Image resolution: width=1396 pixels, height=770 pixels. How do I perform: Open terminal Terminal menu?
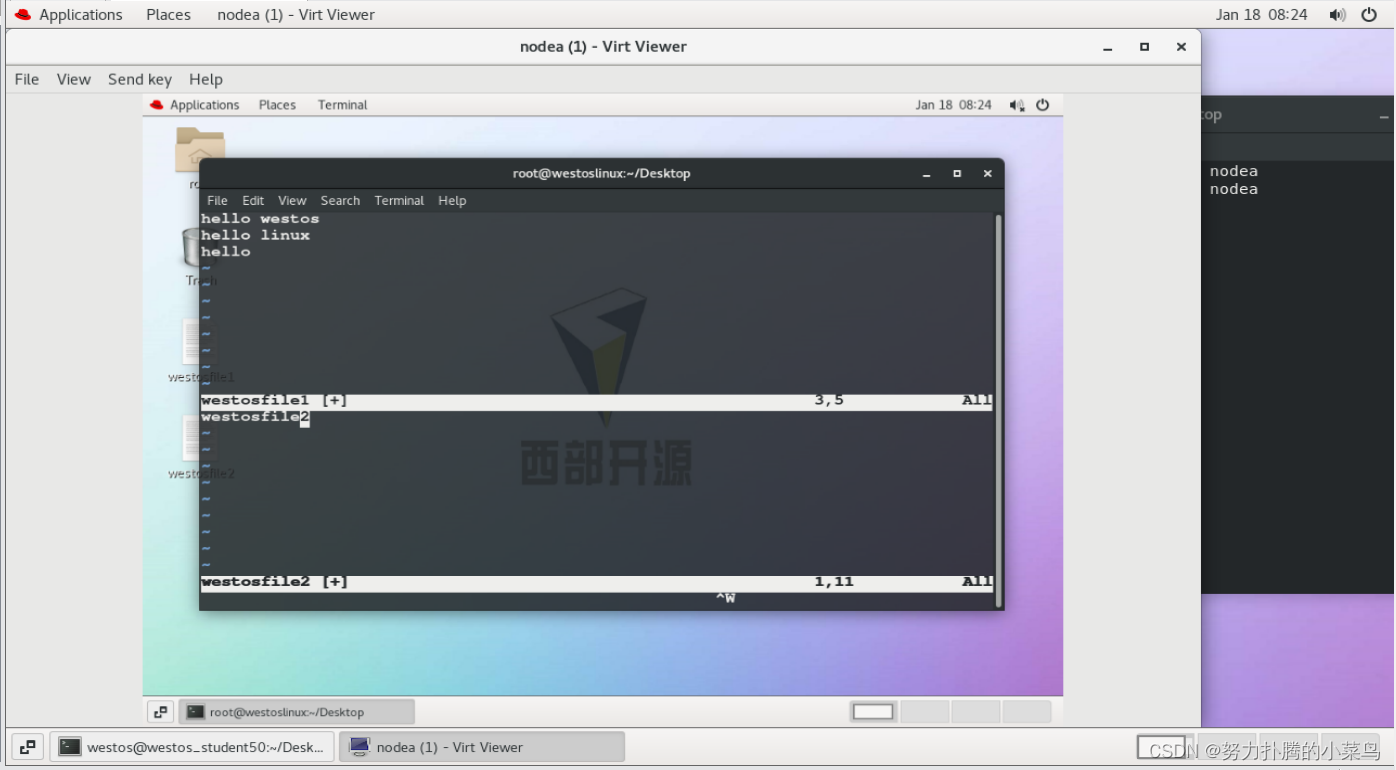coord(399,200)
